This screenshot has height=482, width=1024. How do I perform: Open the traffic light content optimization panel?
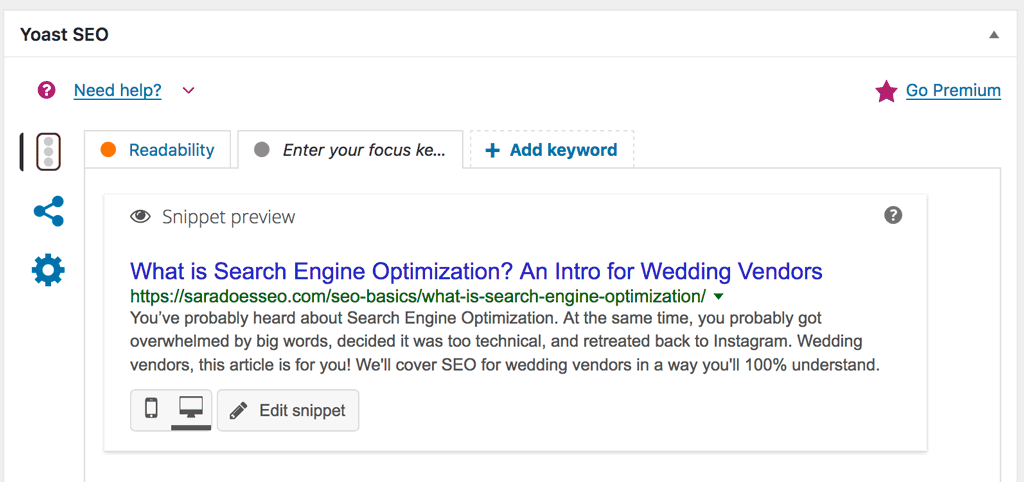pos(48,152)
